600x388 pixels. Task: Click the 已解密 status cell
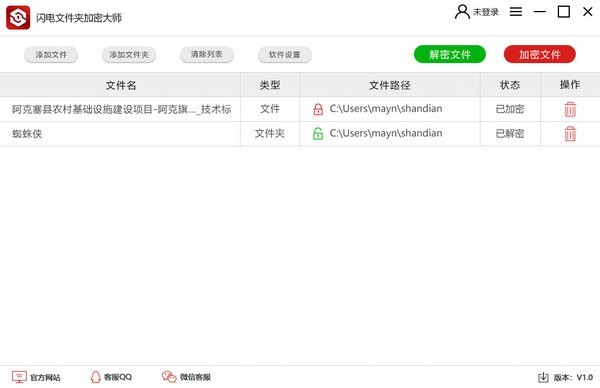click(x=510, y=134)
